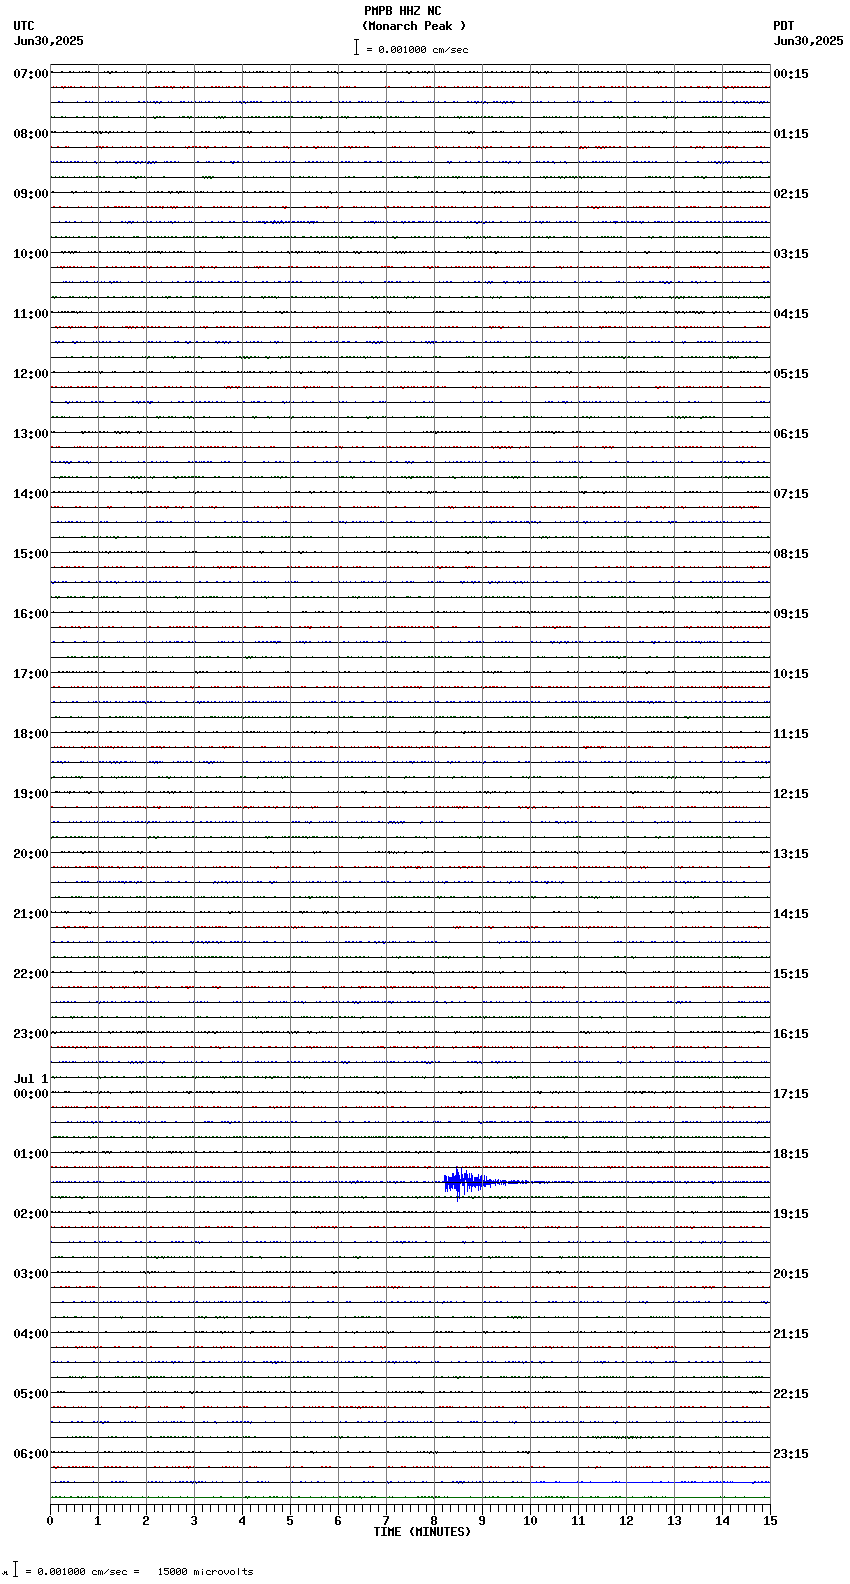850x1584 pixels.
Task: Click the 18:15 PDT row label
Action: tap(791, 1154)
